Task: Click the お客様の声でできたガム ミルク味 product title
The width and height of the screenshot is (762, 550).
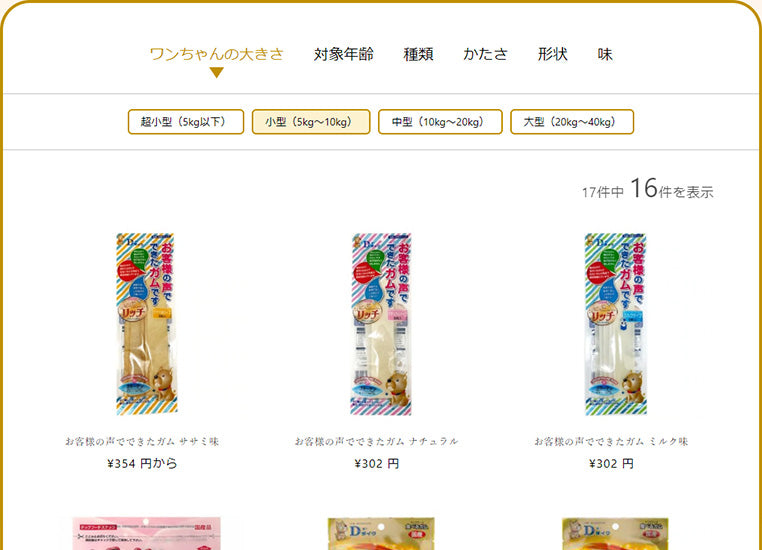Action: click(611, 441)
